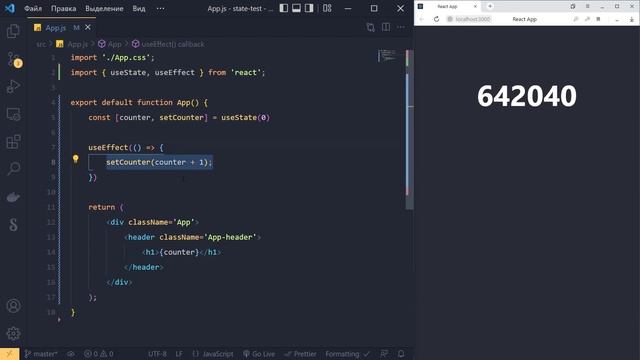The width and height of the screenshot is (640, 360).
Task: Close the React App browser tab
Action: tap(475, 7)
